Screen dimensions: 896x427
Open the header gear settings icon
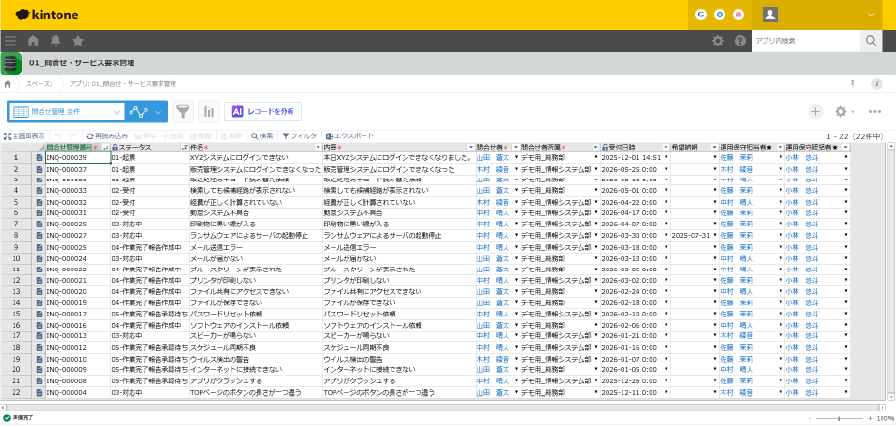click(718, 41)
